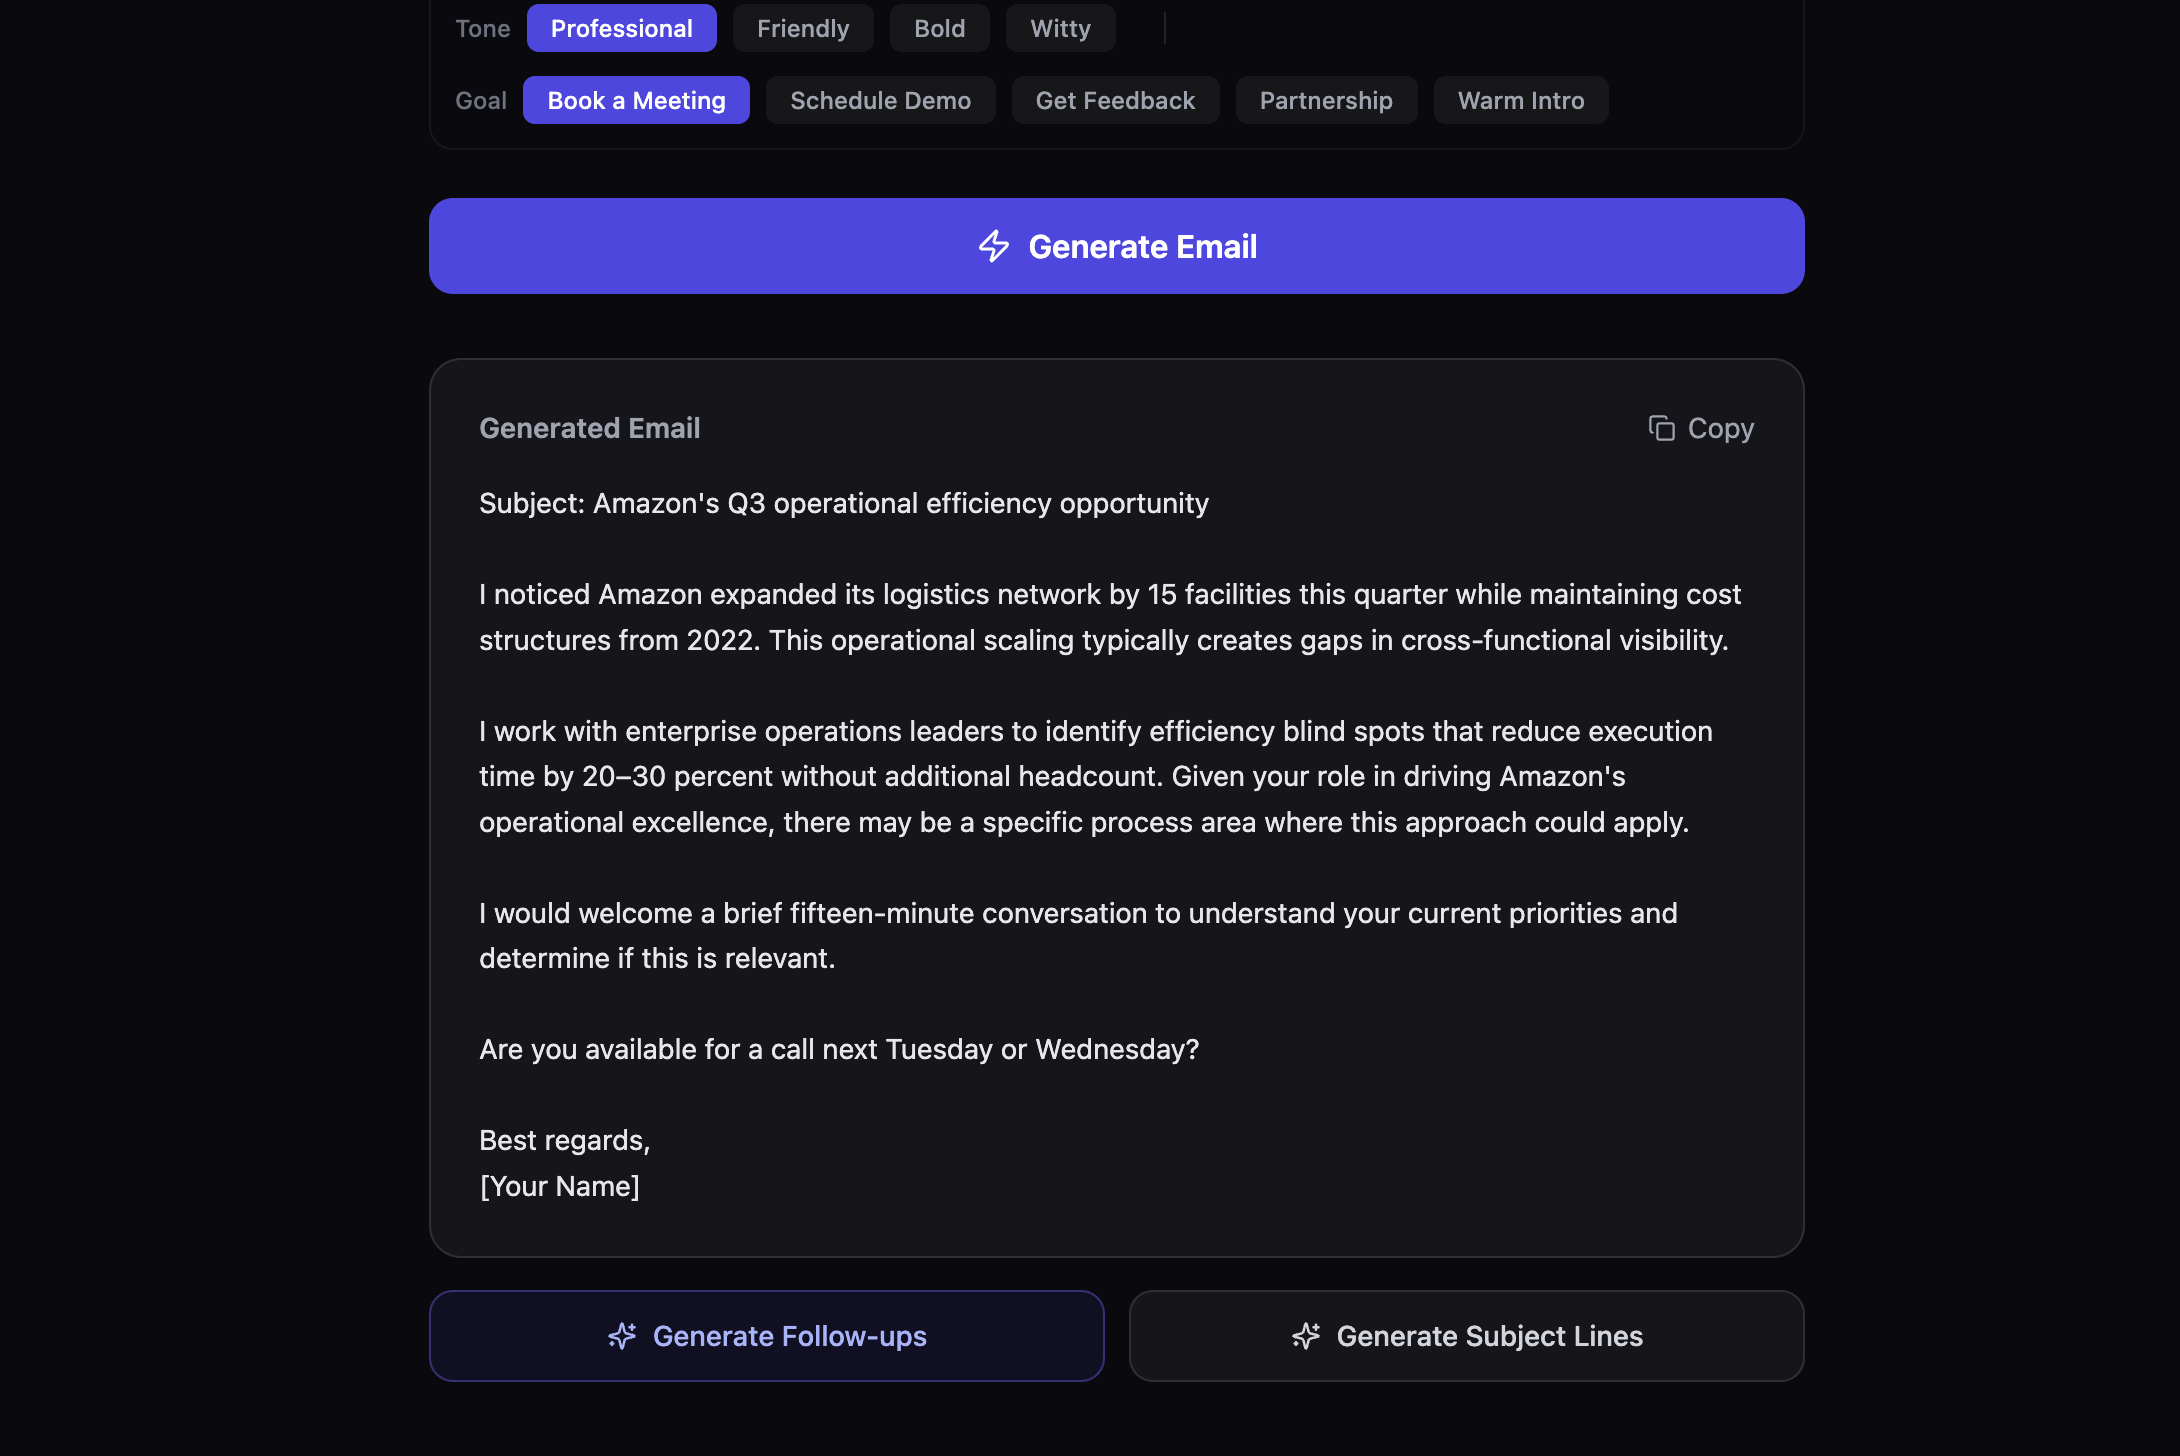Select the Generated Email panel heading
Viewport: 2180px width, 1456px height.
(x=590, y=428)
